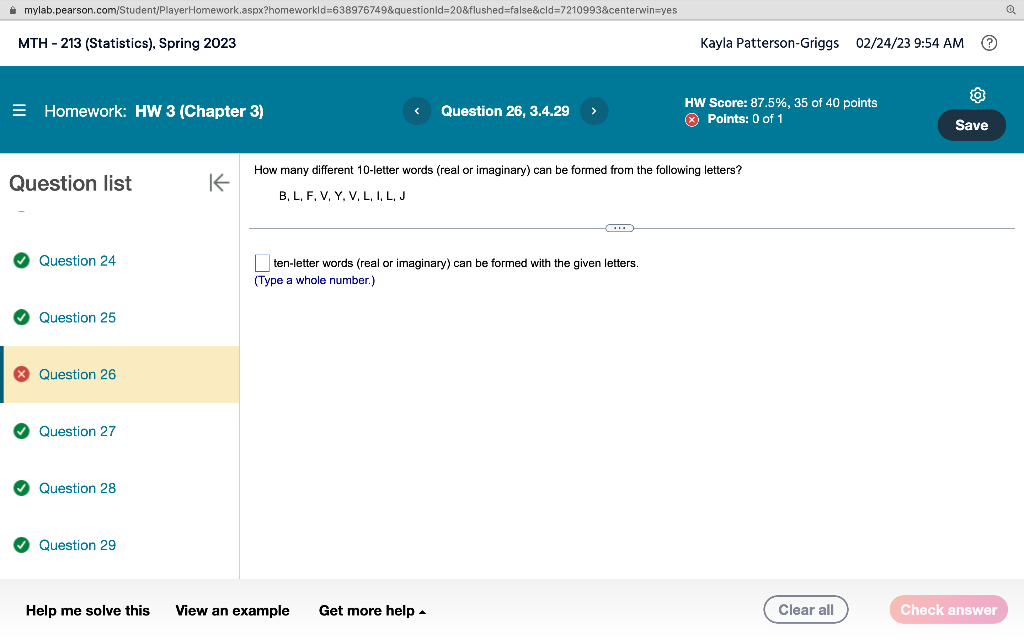Open View an example
The image size is (1024, 640).
231,610
